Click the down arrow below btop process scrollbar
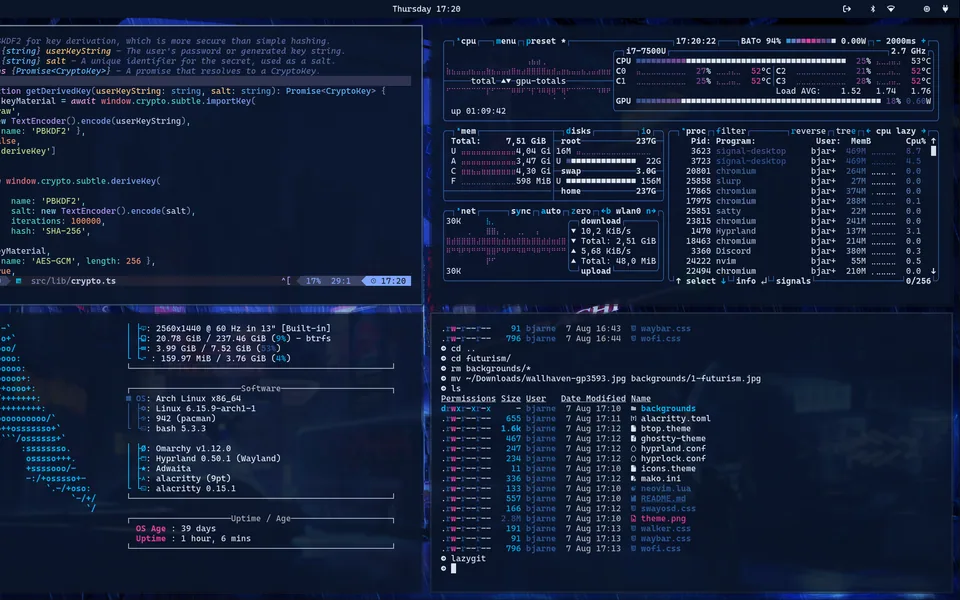The height and width of the screenshot is (600, 960). pyautogui.click(x=933, y=271)
